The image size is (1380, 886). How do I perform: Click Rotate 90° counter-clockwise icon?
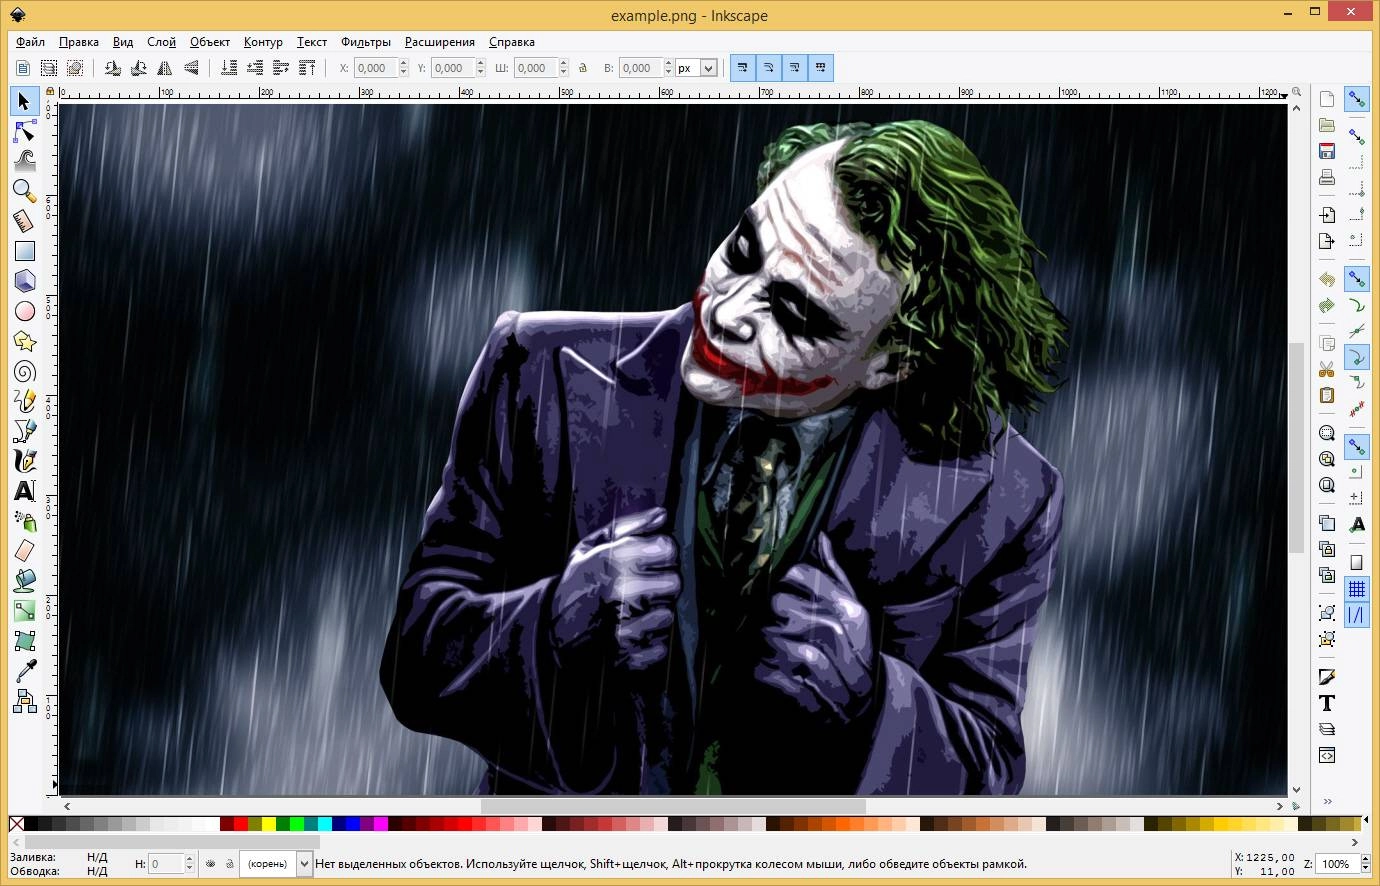click(112, 68)
